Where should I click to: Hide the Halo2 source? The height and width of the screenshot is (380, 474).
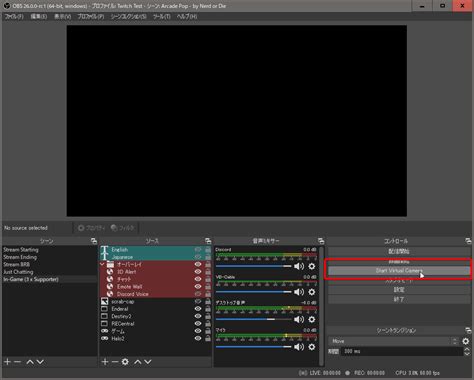[198, 338]
